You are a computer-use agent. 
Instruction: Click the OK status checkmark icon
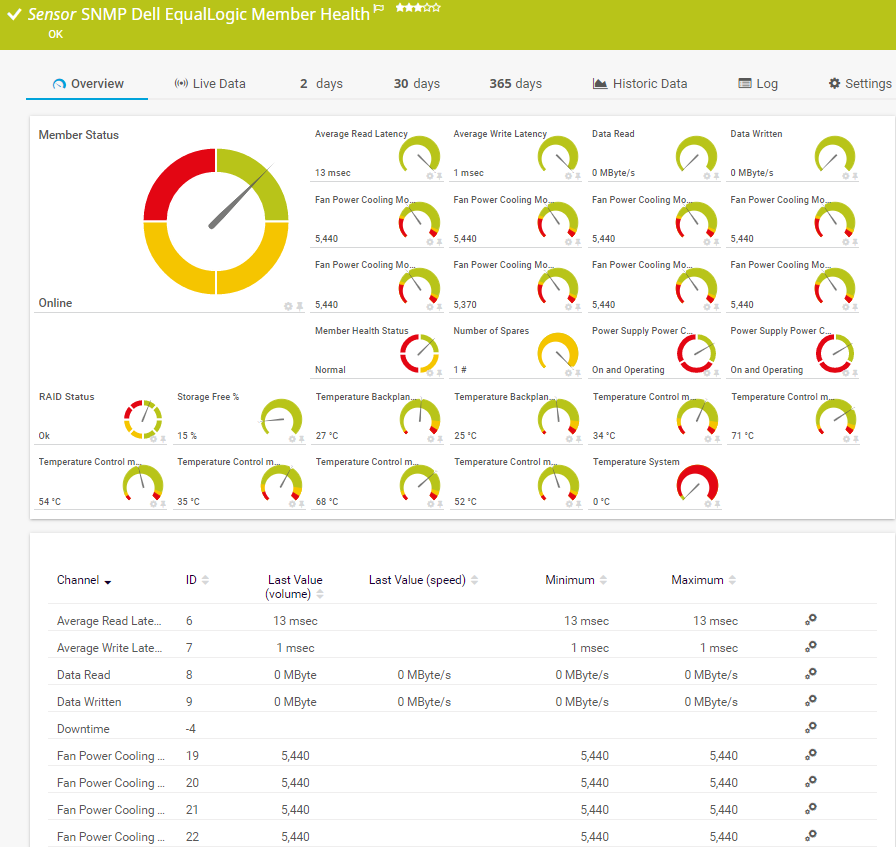pos(14,16)
